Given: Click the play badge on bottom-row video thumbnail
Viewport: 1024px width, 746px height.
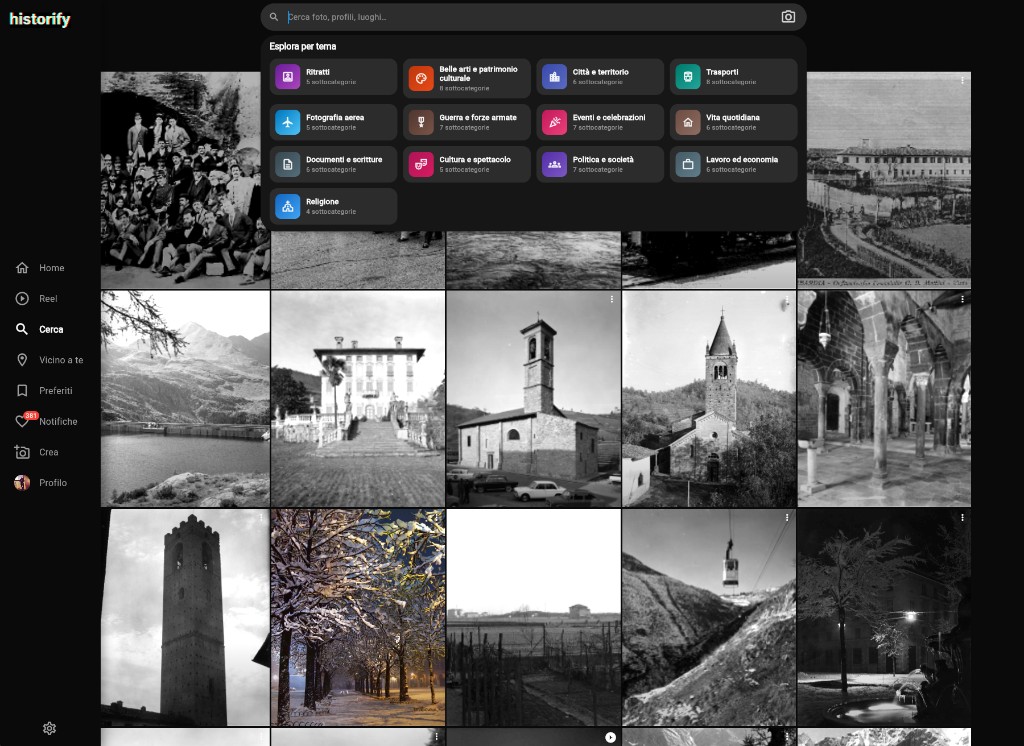Looking at the screenshot, I should pos(610,738).
